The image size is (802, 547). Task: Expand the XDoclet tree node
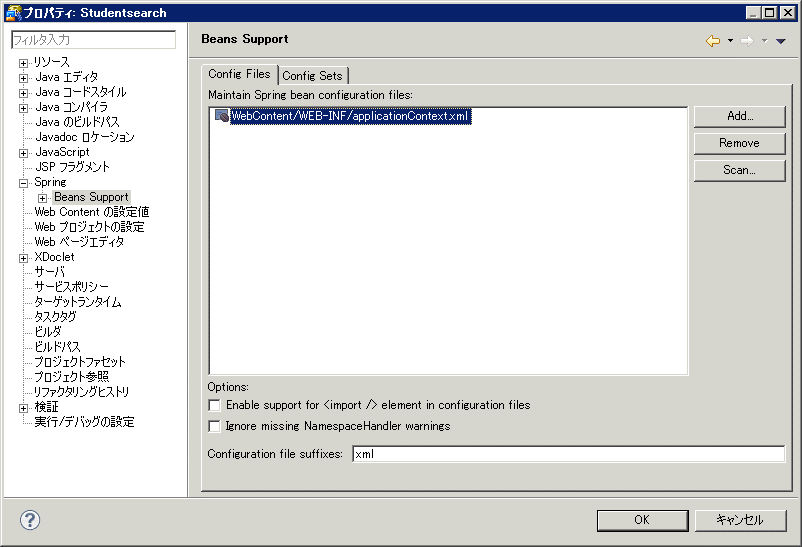tap(23, 258)
